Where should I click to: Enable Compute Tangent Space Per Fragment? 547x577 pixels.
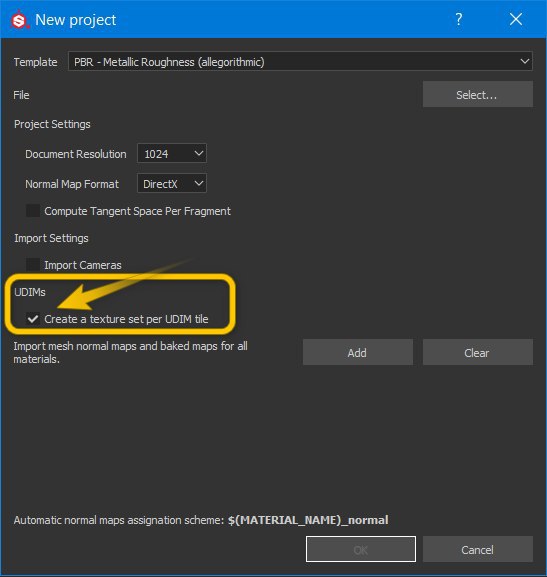[x=33, y=211]
